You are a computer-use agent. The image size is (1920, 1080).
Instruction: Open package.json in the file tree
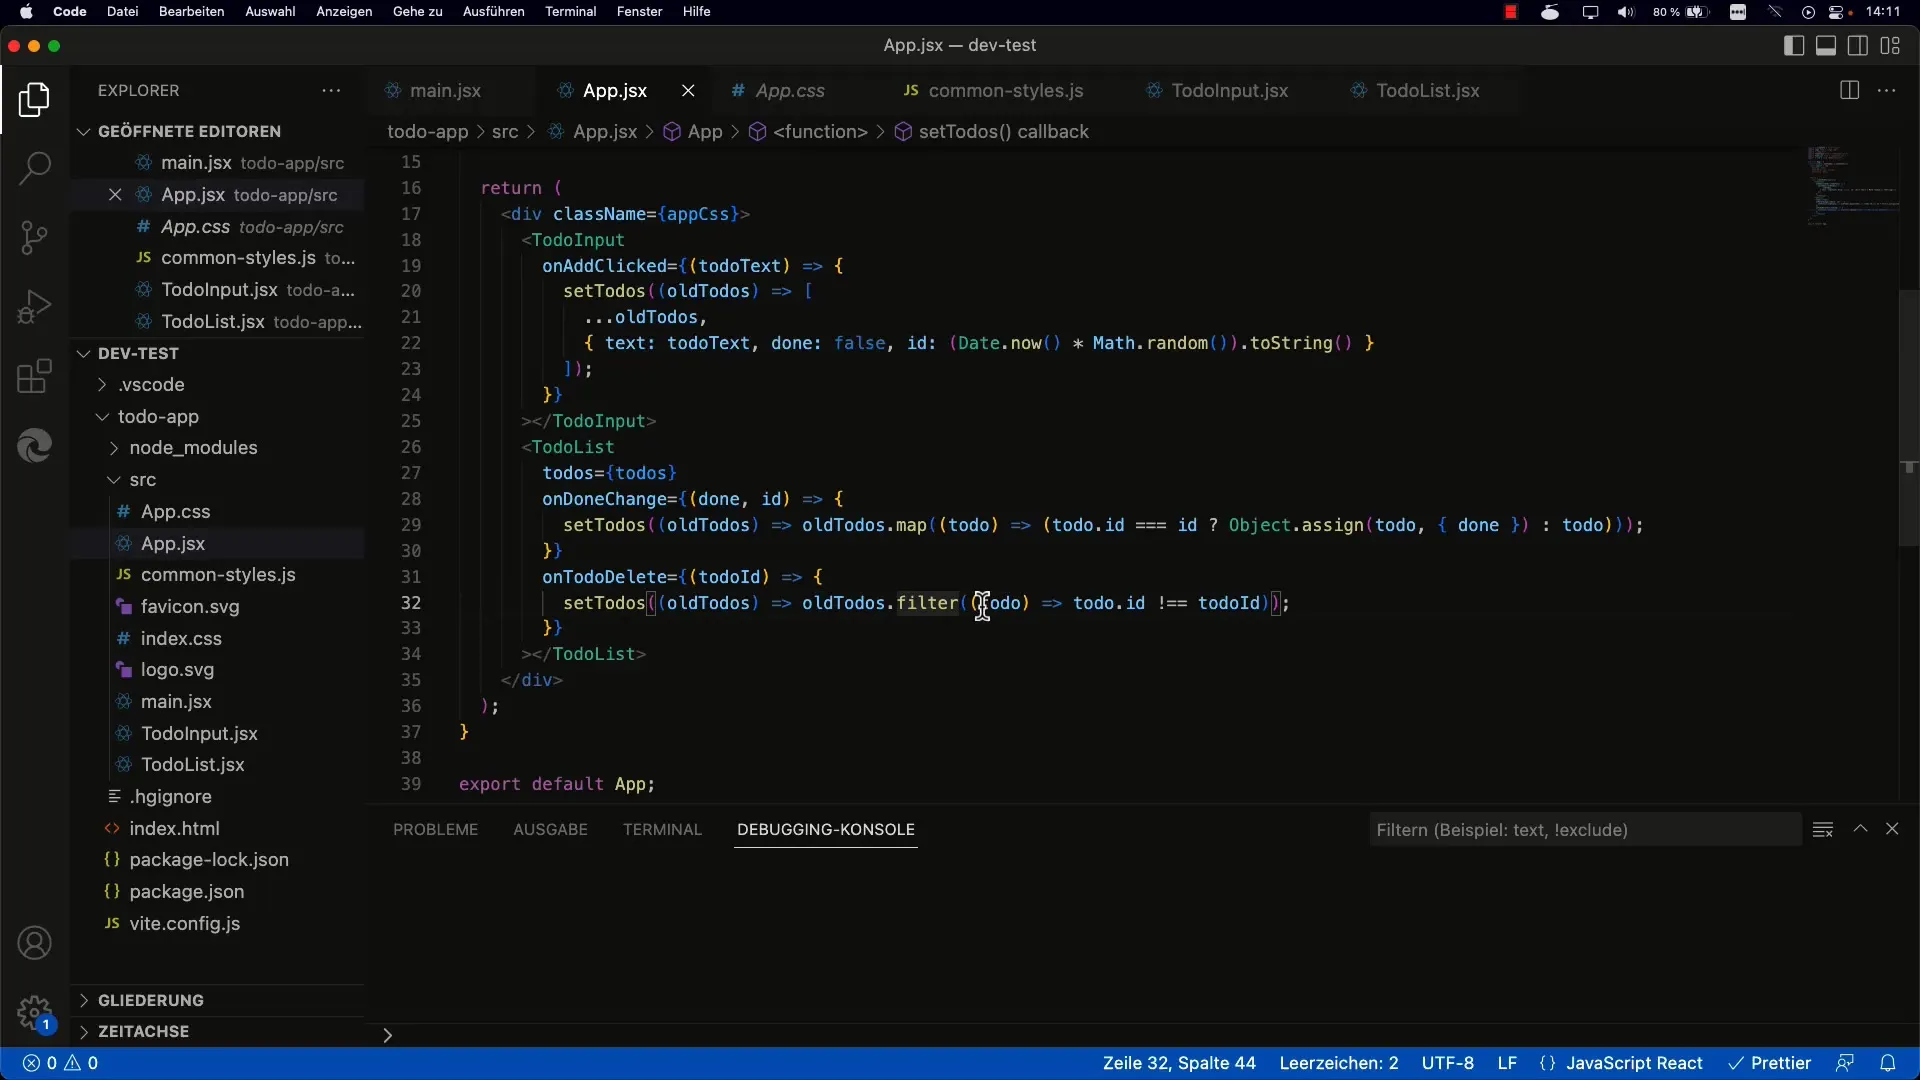(x=186, y=891)
